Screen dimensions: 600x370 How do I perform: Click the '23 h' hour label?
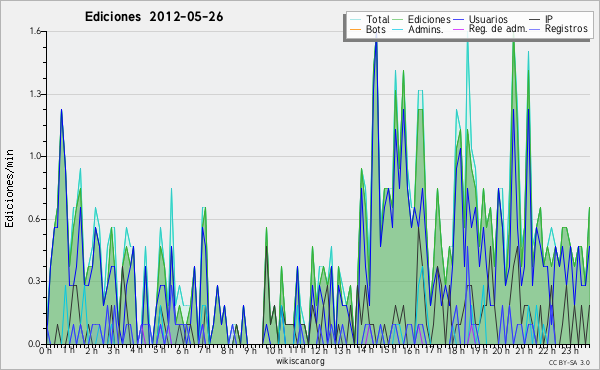pyautogui.click(x=569, y=351)
